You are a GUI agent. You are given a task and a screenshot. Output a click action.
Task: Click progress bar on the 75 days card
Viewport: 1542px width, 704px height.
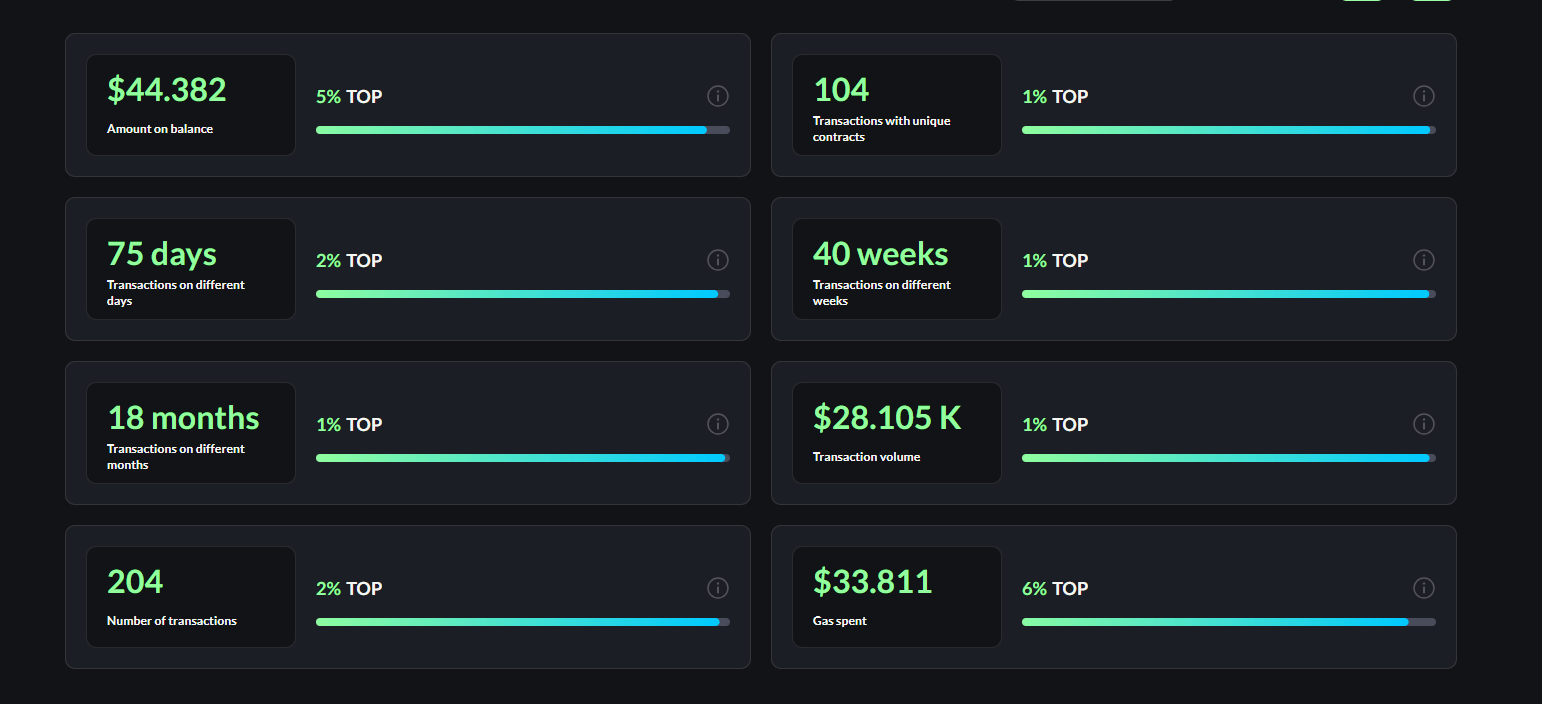(522, 294)
